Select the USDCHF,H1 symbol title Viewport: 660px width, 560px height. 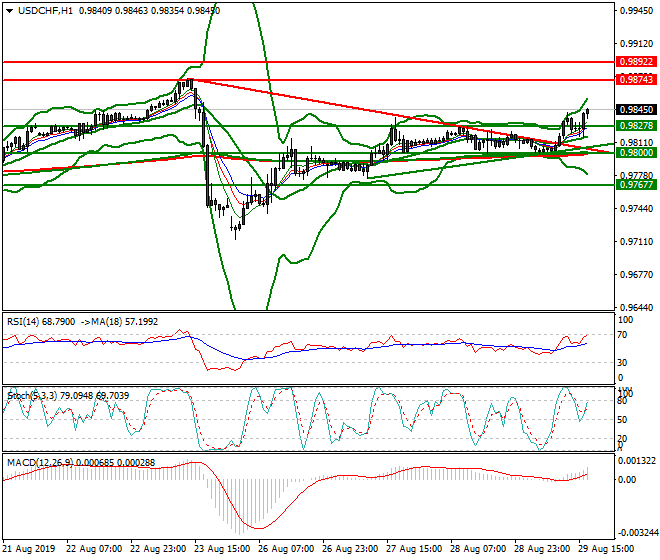pyautogui.click(x=45, y=11)
